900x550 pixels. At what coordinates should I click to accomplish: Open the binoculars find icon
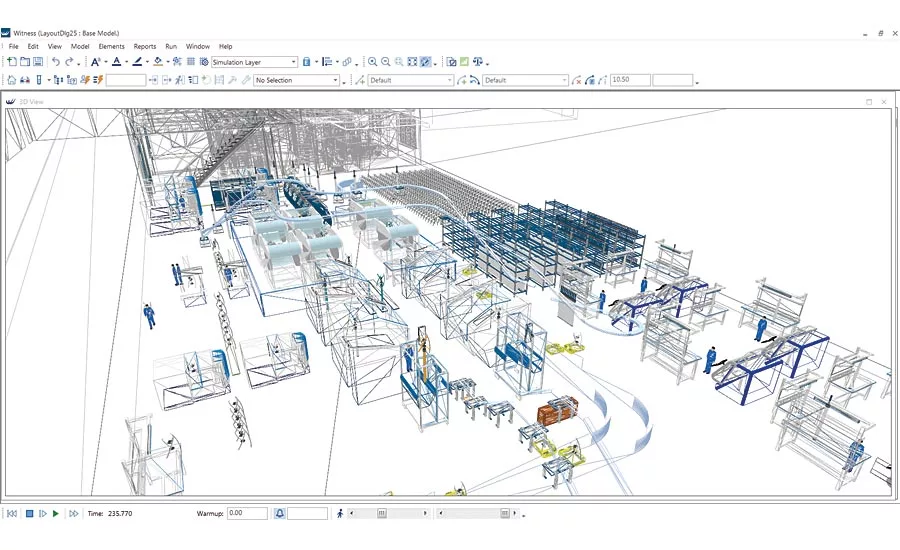[x=25, y=80]
